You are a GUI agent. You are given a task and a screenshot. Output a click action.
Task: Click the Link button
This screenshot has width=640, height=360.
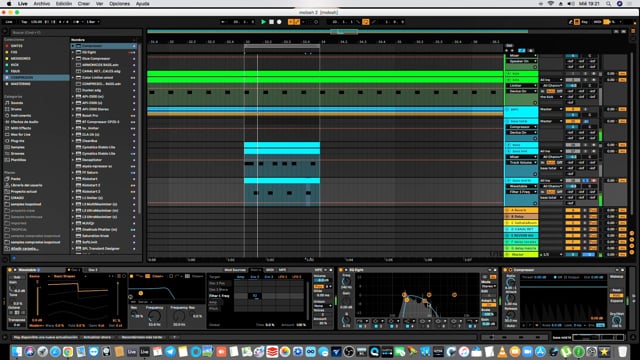[9, 22]
